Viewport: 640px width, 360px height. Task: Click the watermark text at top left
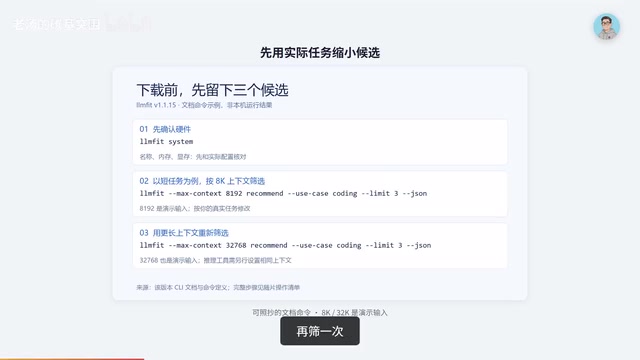pos(57,24)
